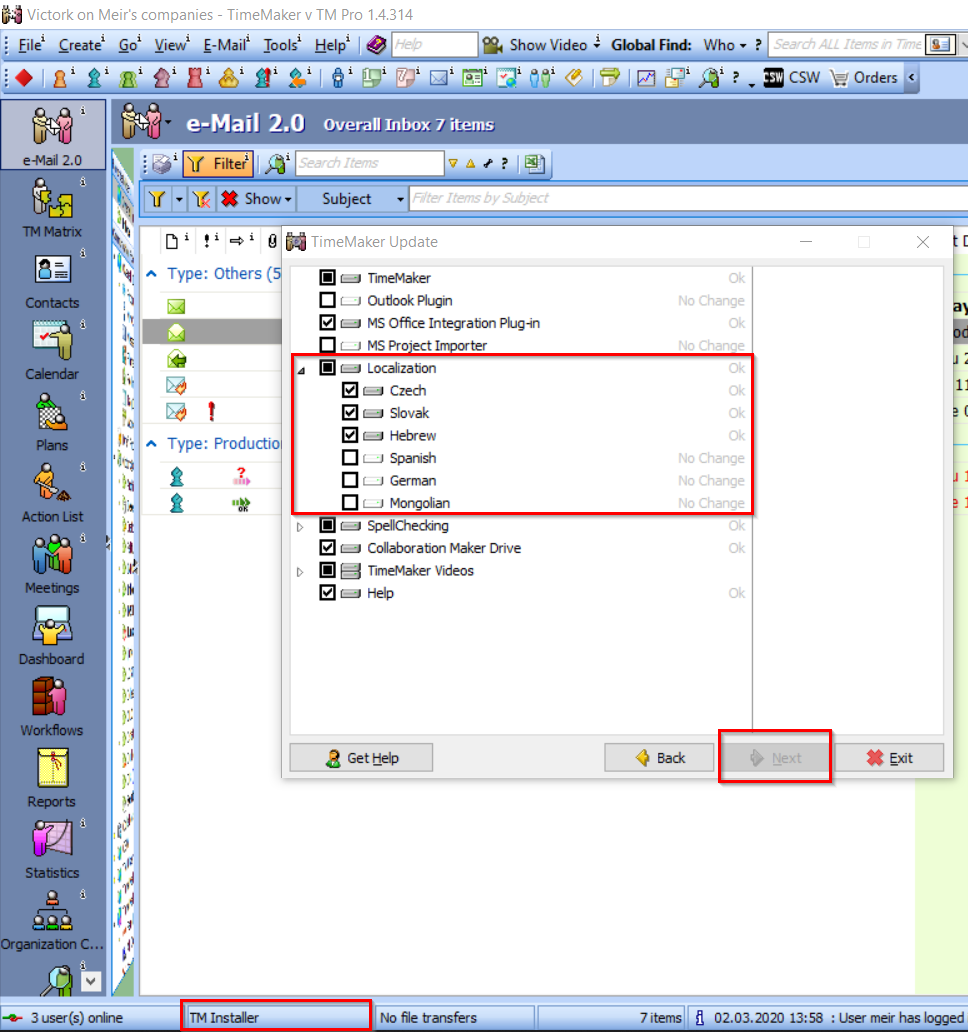
Task: Open the Meetings module
Action: (53, 563)
